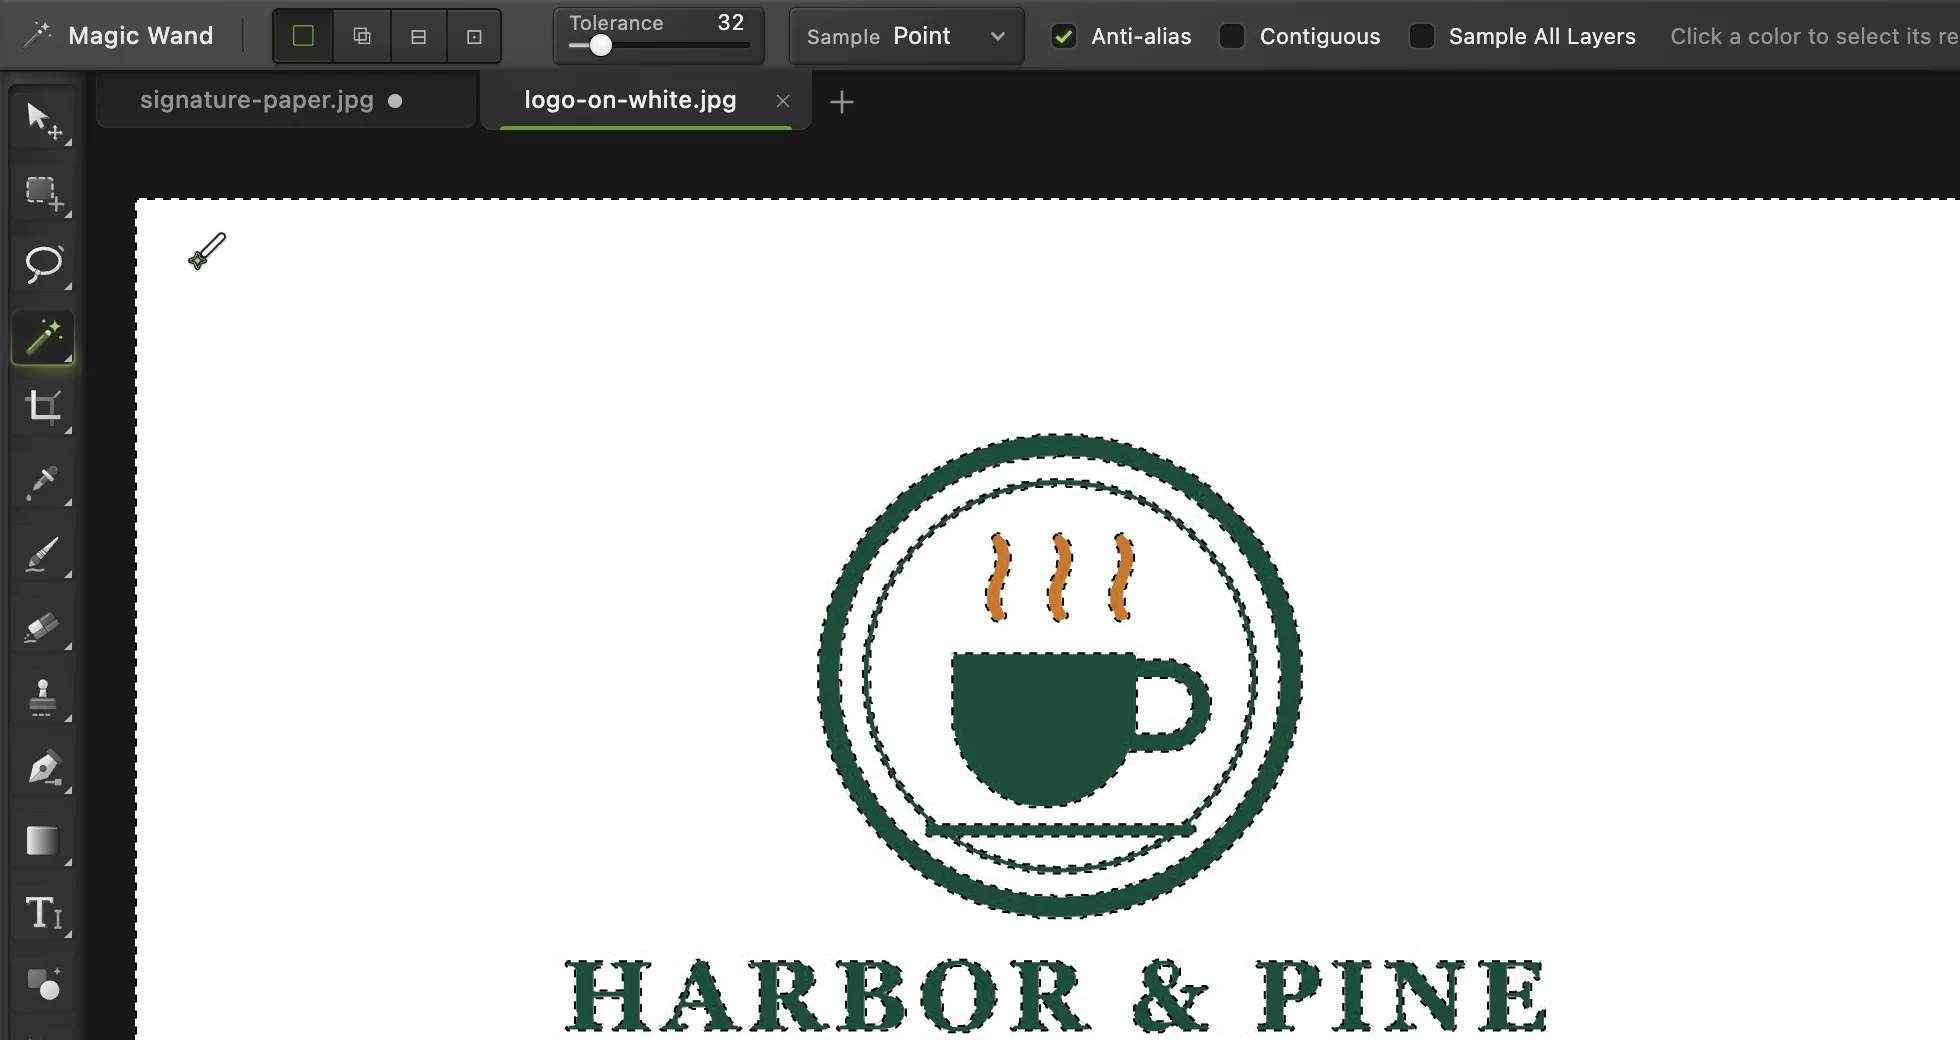Select the Move tool in toolbar
1960x1040 pixels.
pyautogui.click(x=43, y=121)
